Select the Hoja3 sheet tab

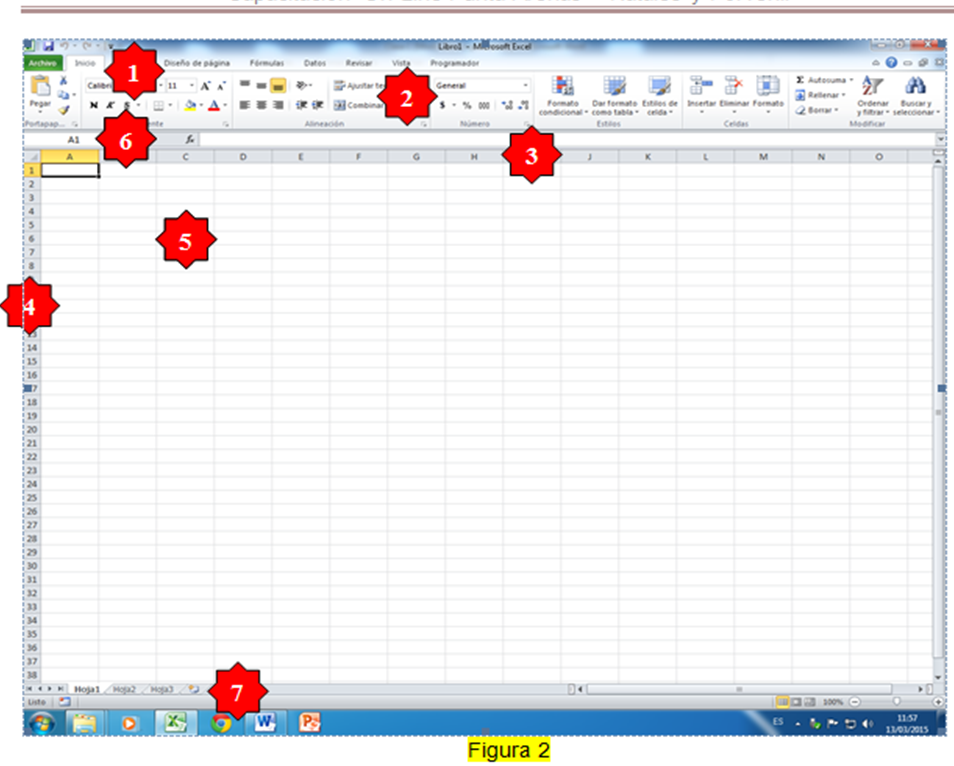coord(161,689)
